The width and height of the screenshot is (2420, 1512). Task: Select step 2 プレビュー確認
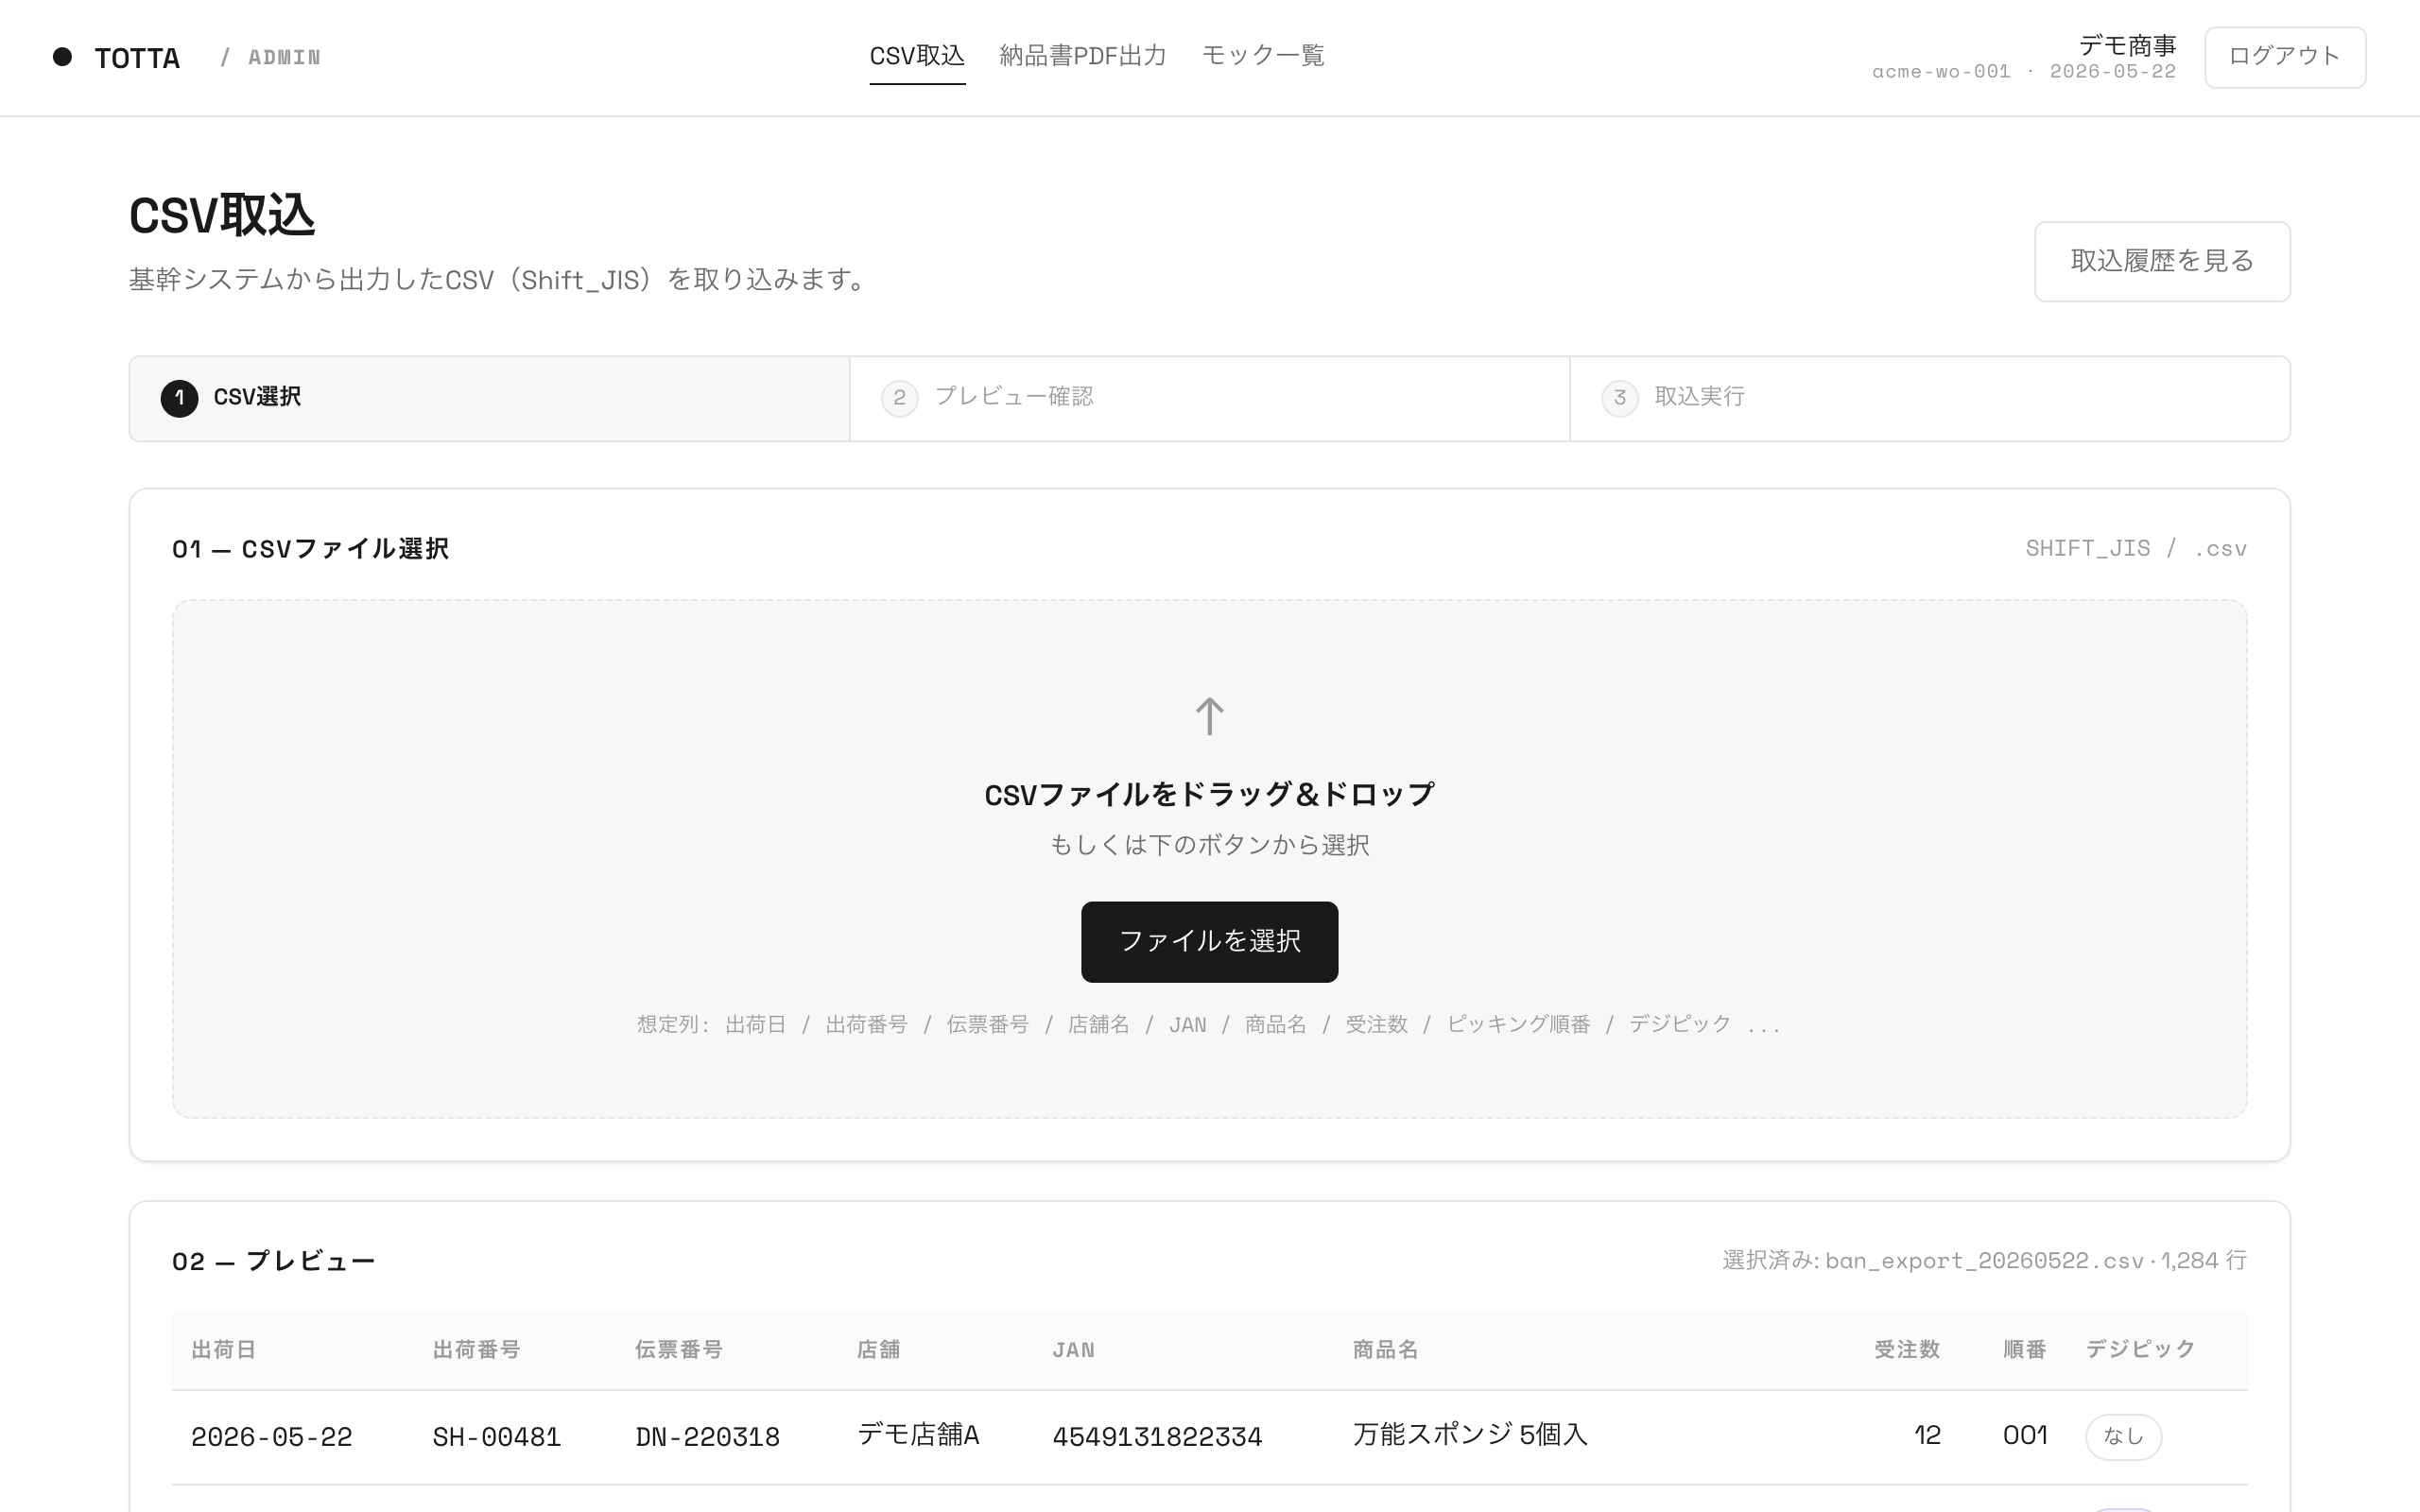point(1210,398)
